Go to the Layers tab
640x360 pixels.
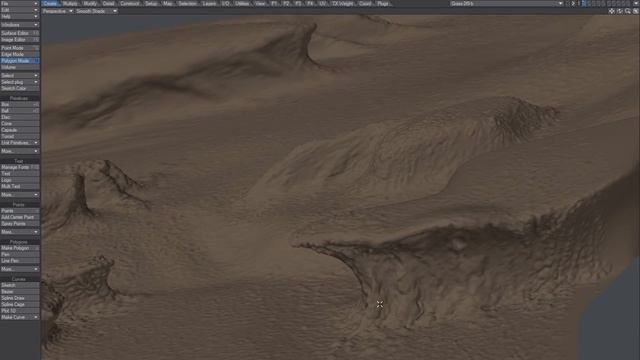coord(210,3)
